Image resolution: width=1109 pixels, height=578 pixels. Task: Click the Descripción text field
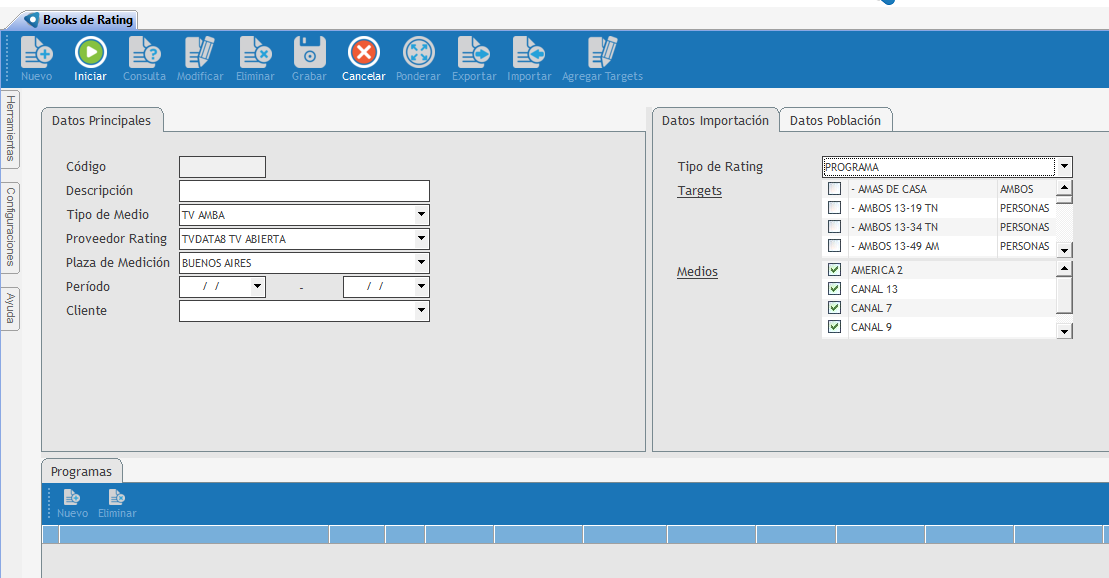pos(304,191)
